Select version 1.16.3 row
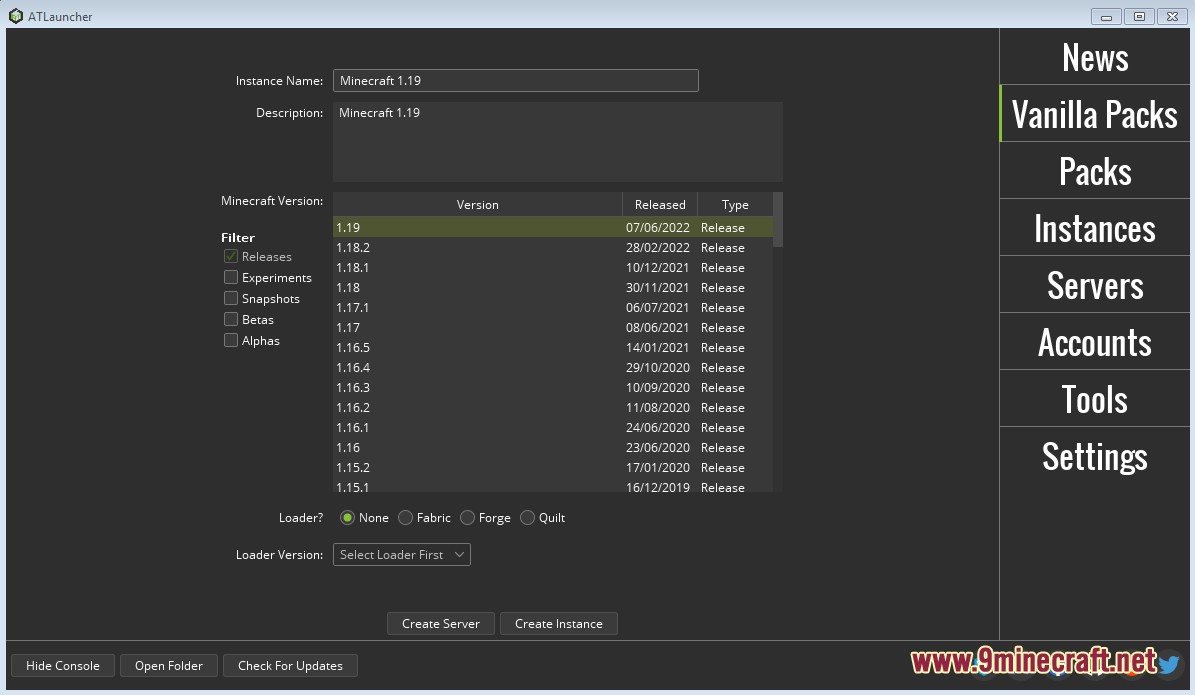The image size is (1195, 695). [553, 387]
